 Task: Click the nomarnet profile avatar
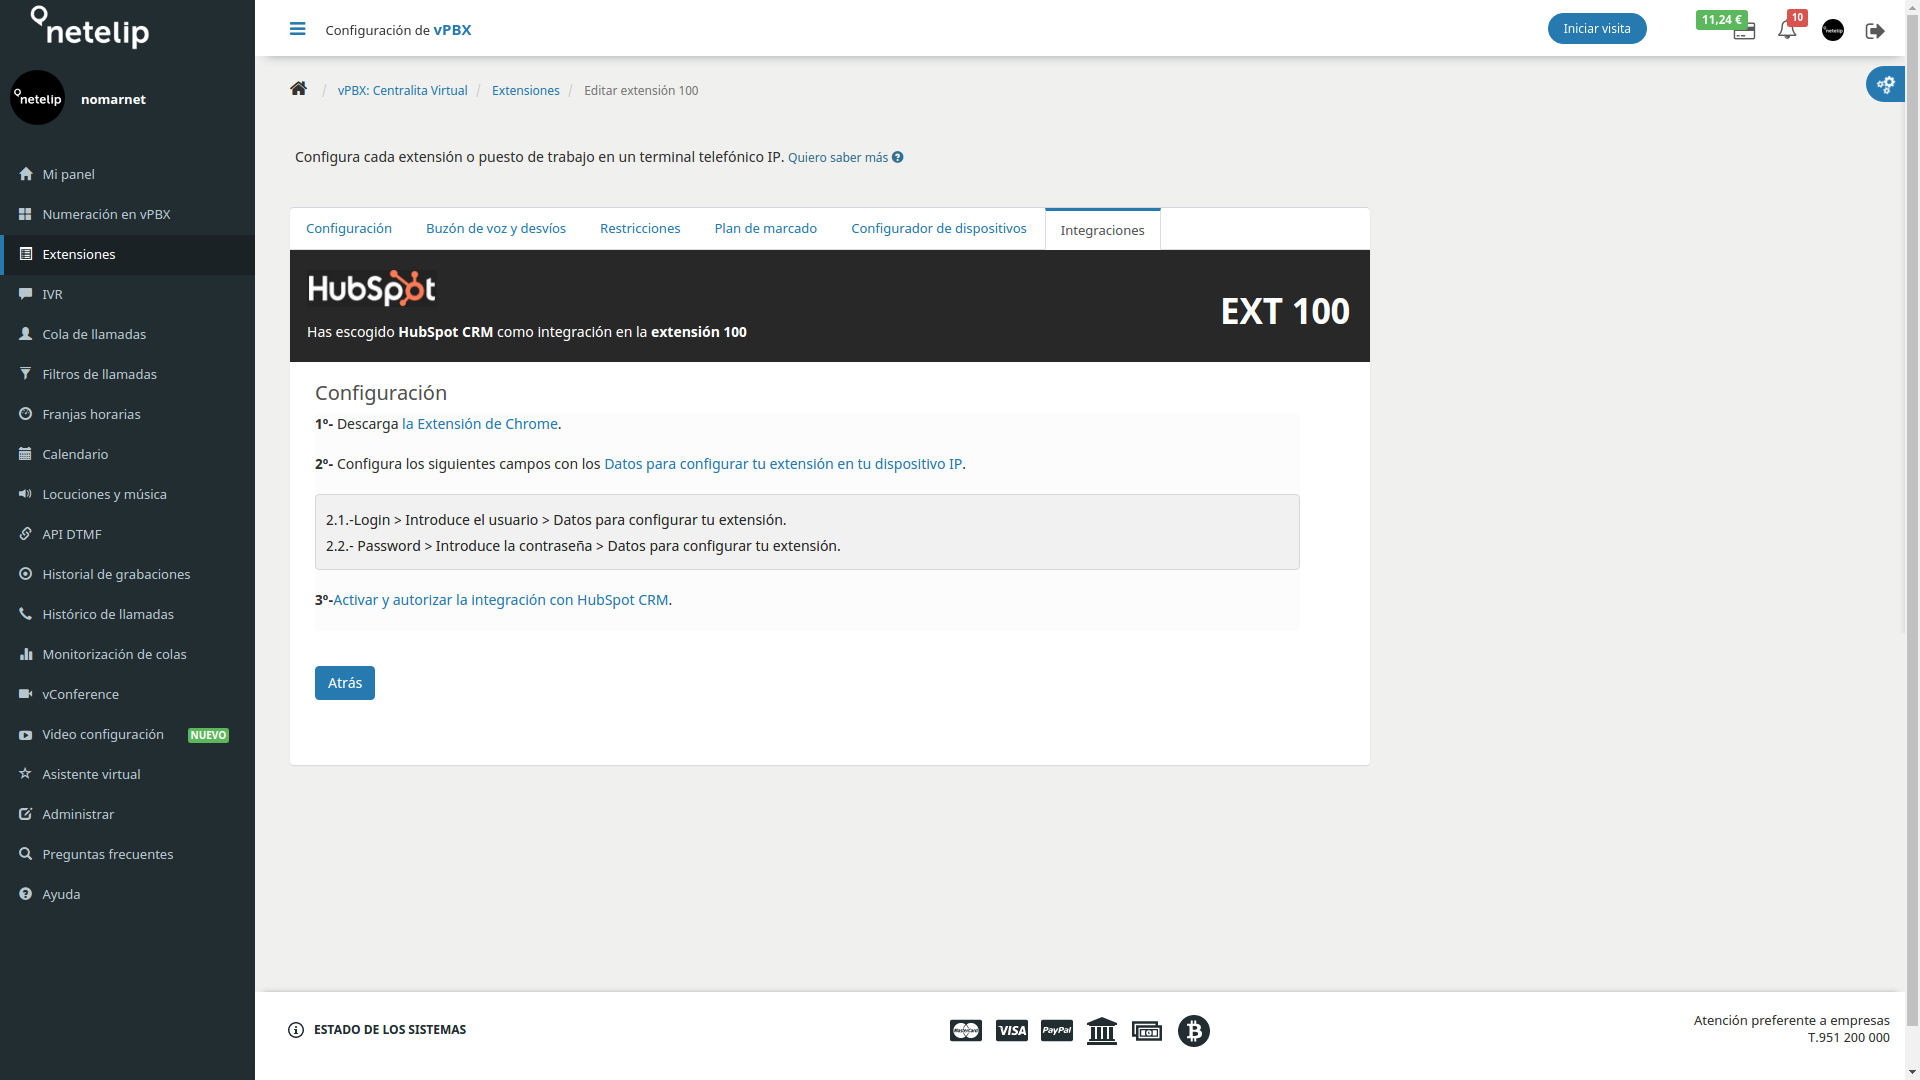[37, 98]
